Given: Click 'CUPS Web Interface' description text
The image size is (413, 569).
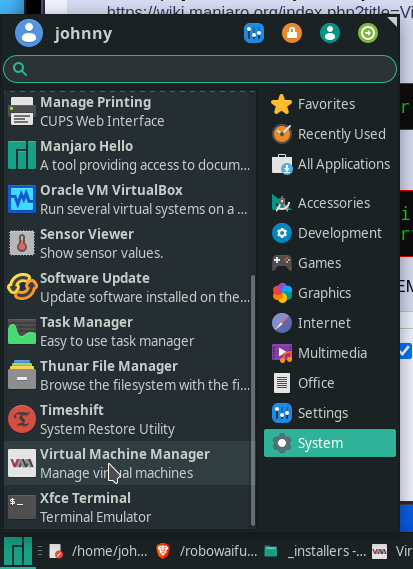Looking at the screenshot, I should tap(102, 121).
